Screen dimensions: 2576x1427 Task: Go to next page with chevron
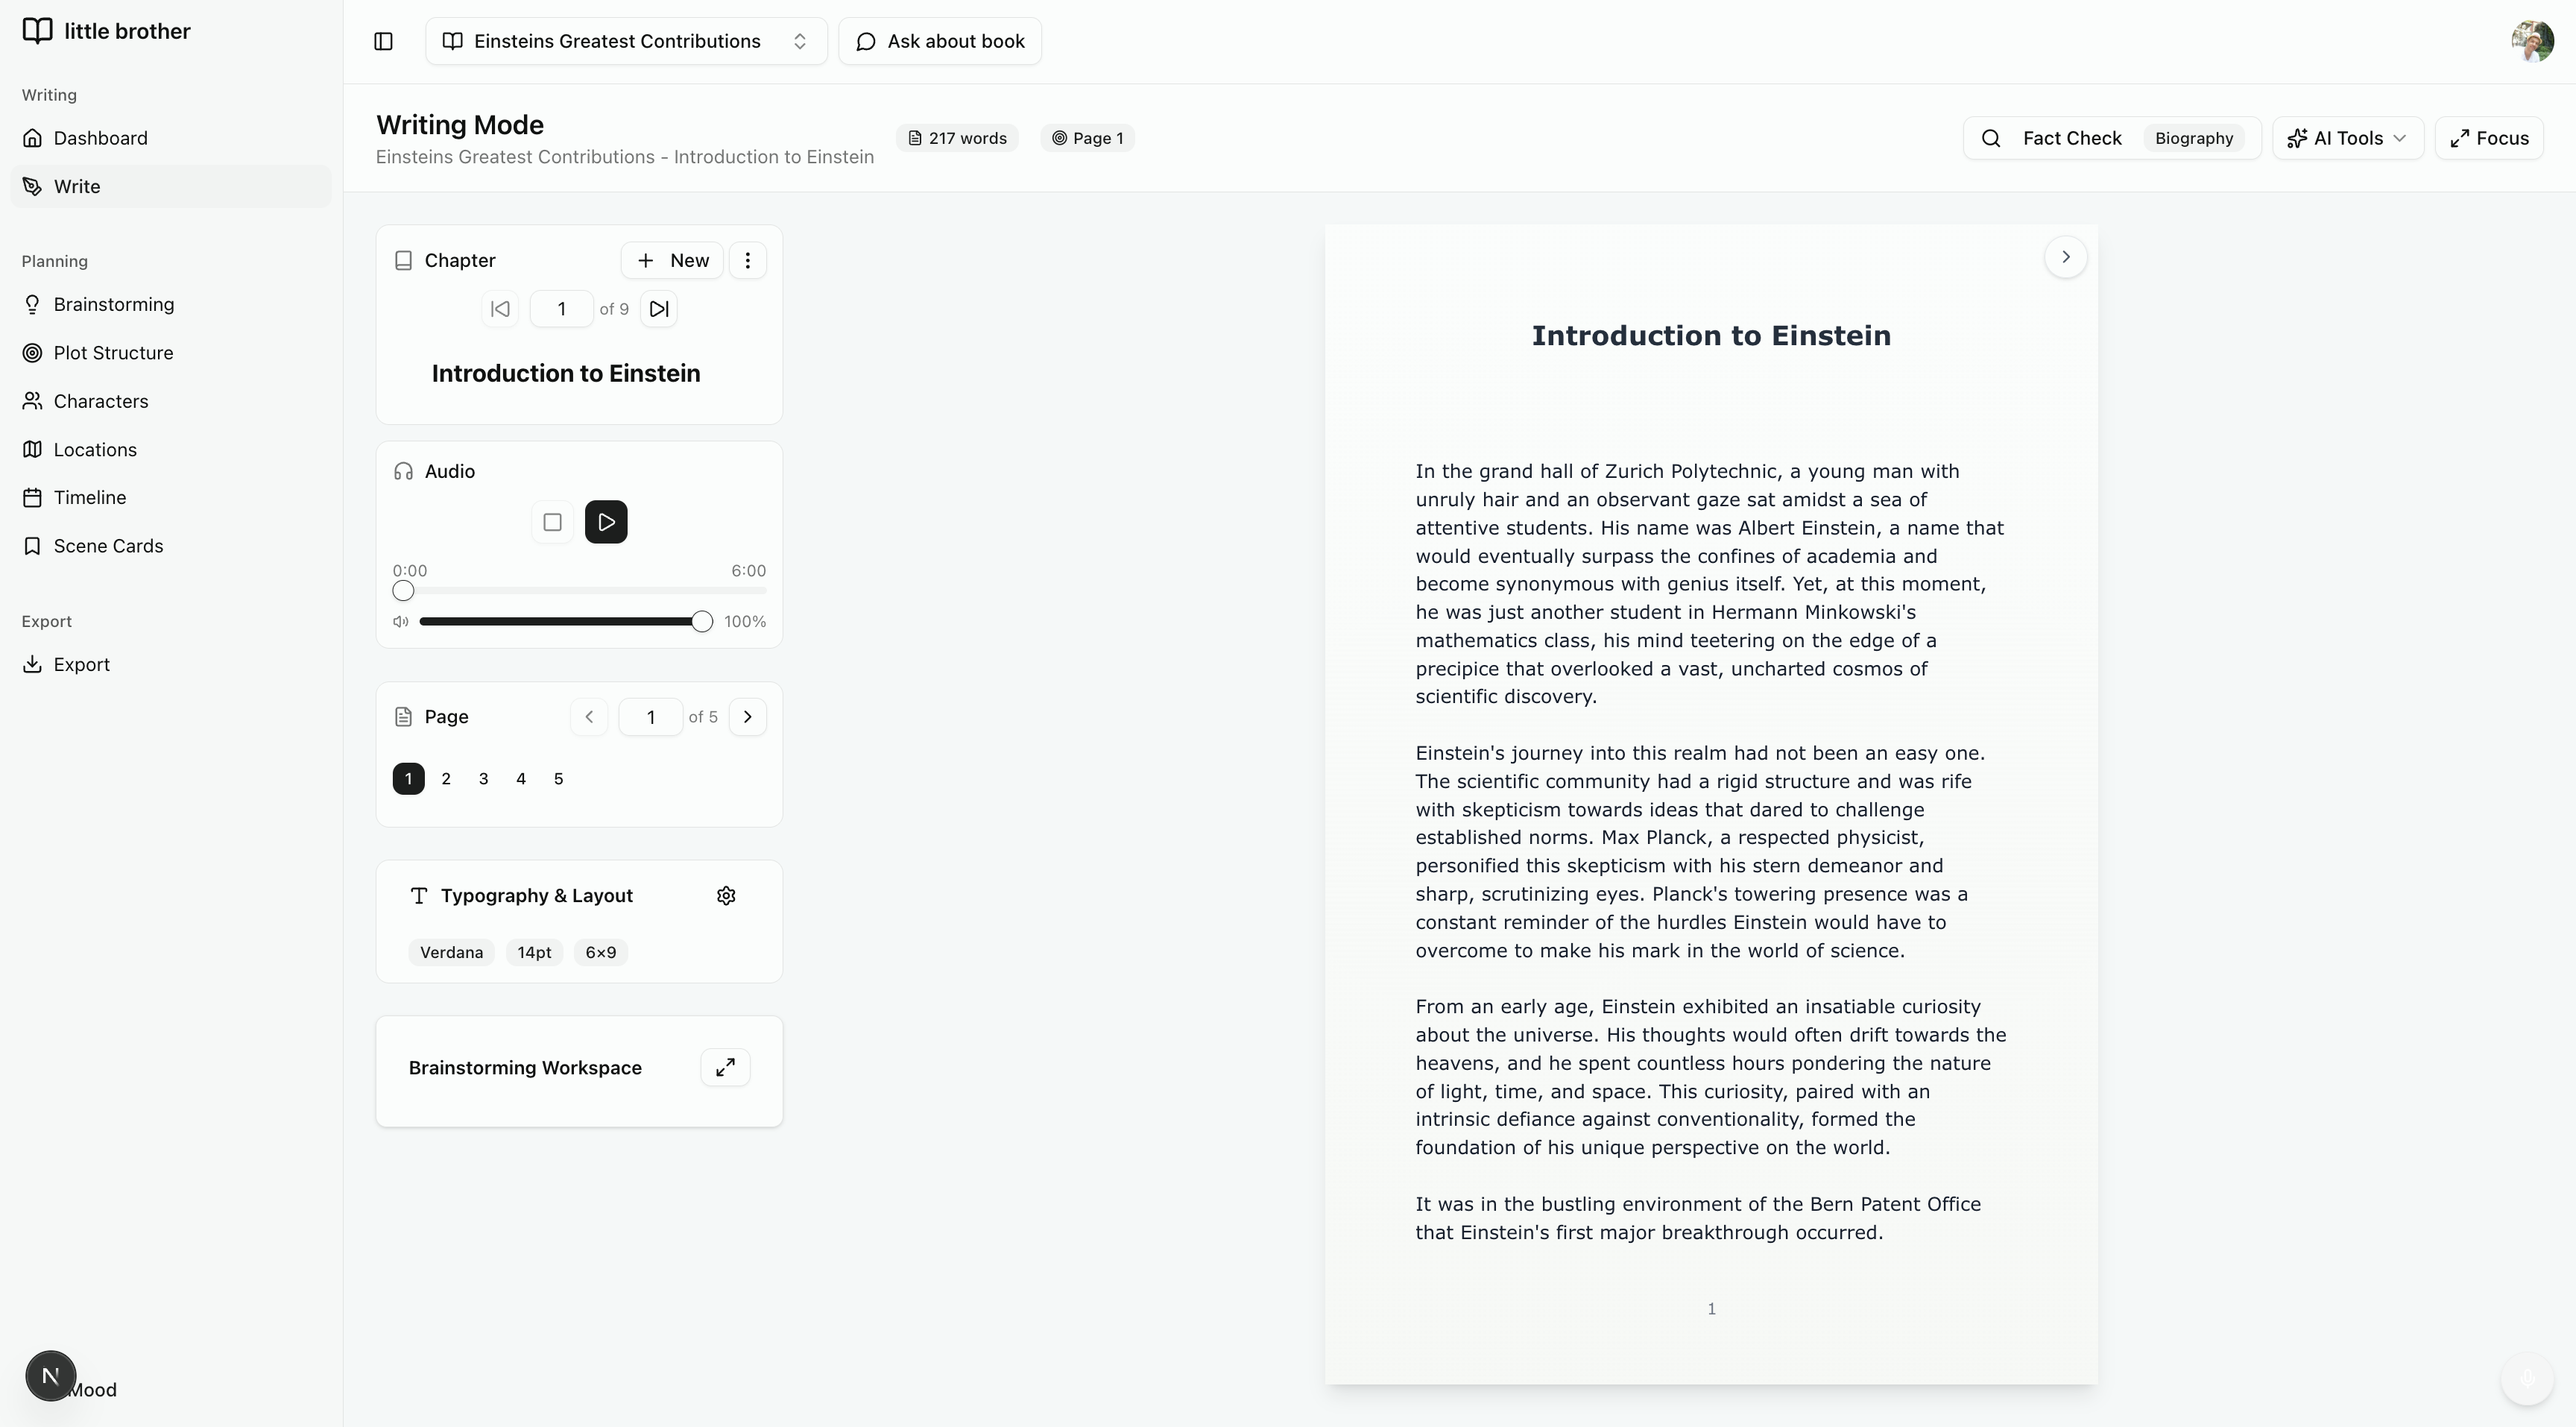747,717
